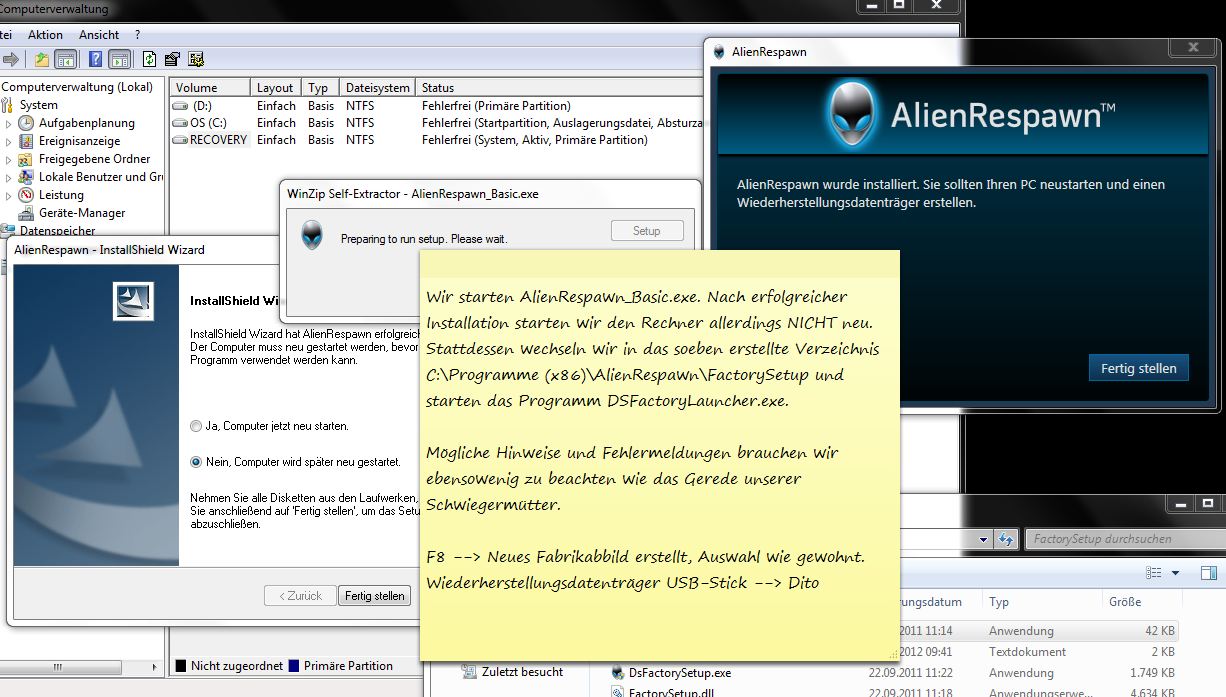Open the Explorer view options dropdown arrow
1226x697 pixels.
click(x=1175, y=573)
